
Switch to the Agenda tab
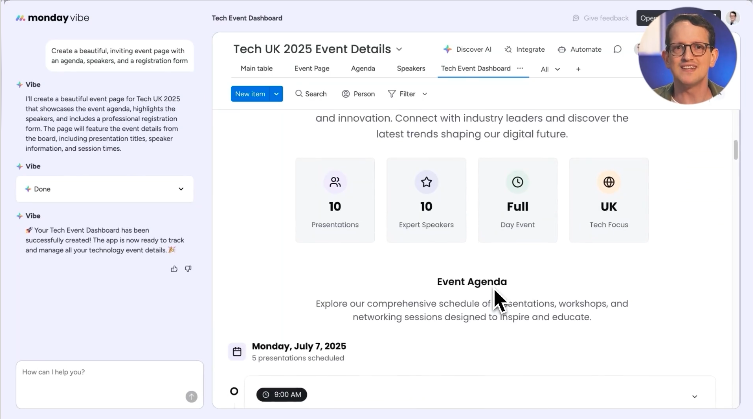363,69
